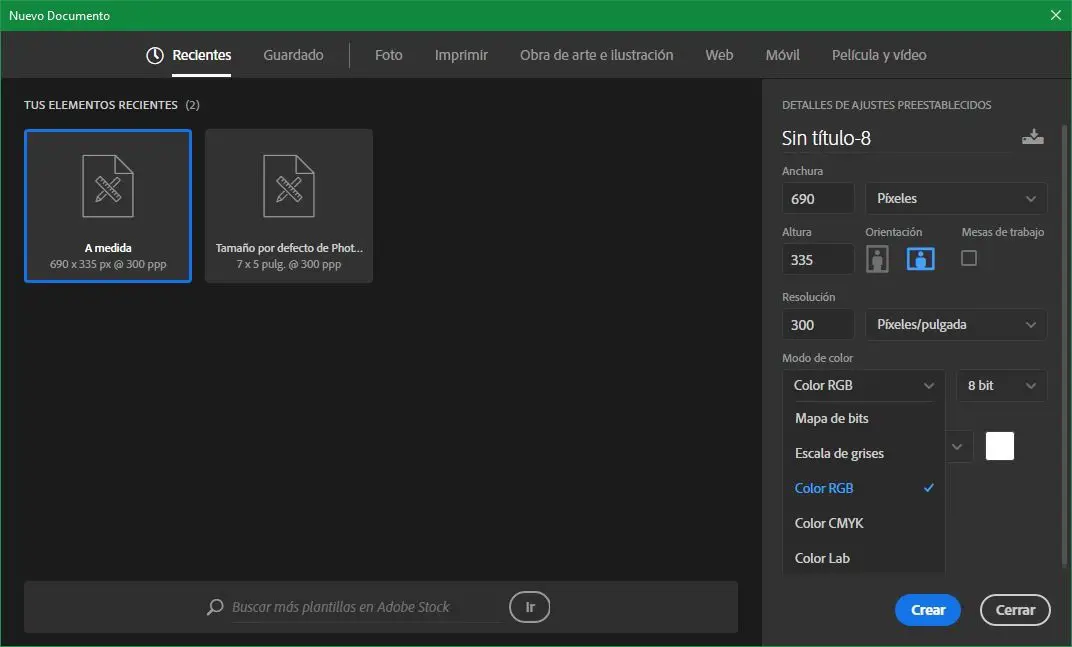Collapse the Color RGB mode dropdown
1072x647 pixels.
[x=863, y=385]
